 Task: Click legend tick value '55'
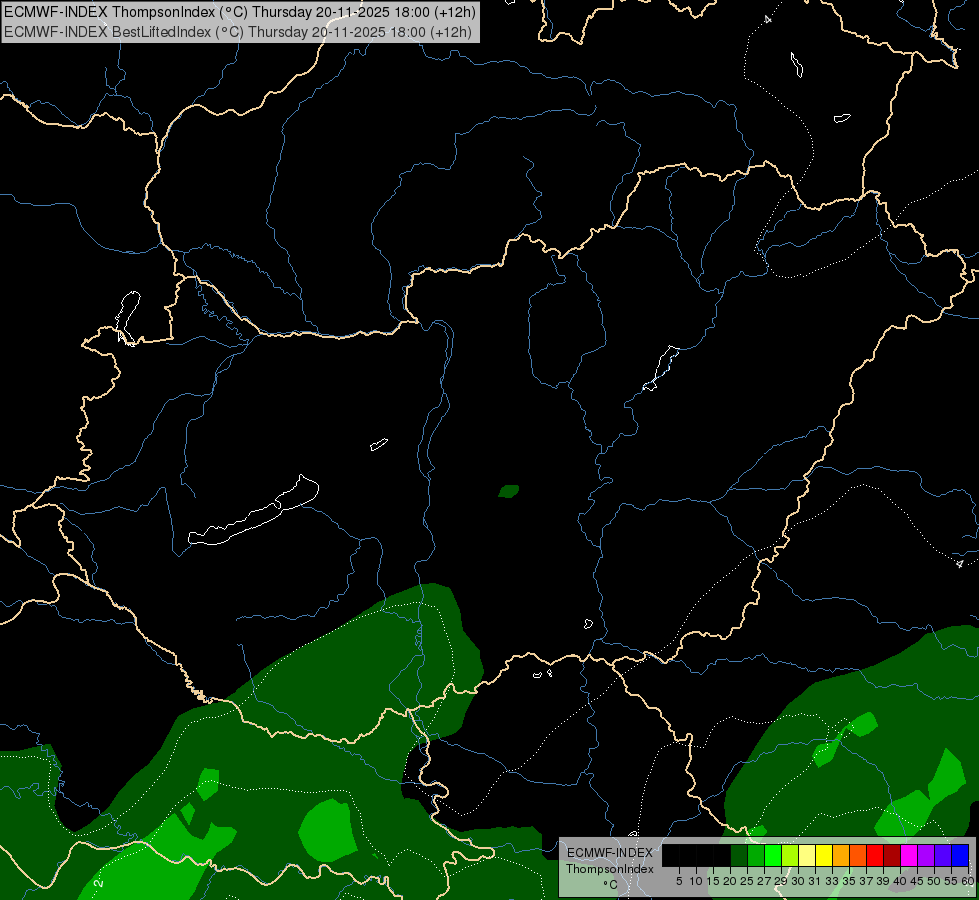click(951, 881)
